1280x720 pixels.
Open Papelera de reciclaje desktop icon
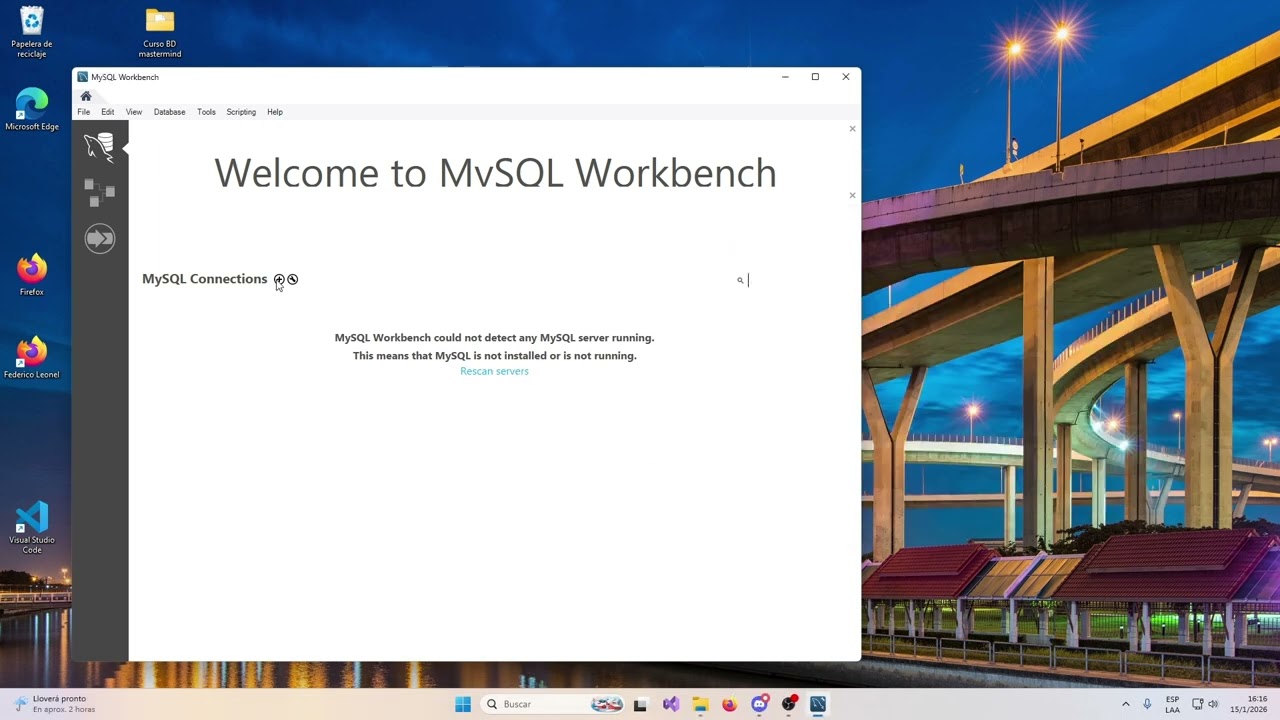(32, 32)
